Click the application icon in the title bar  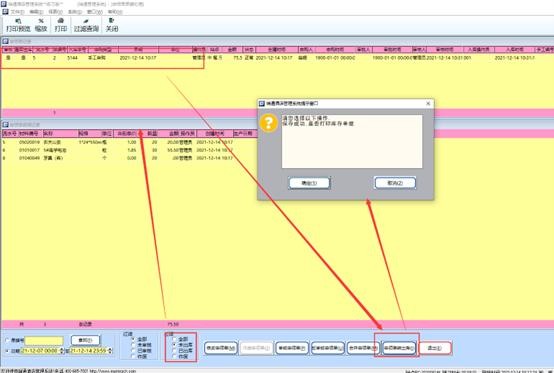[x=4, y=4]
